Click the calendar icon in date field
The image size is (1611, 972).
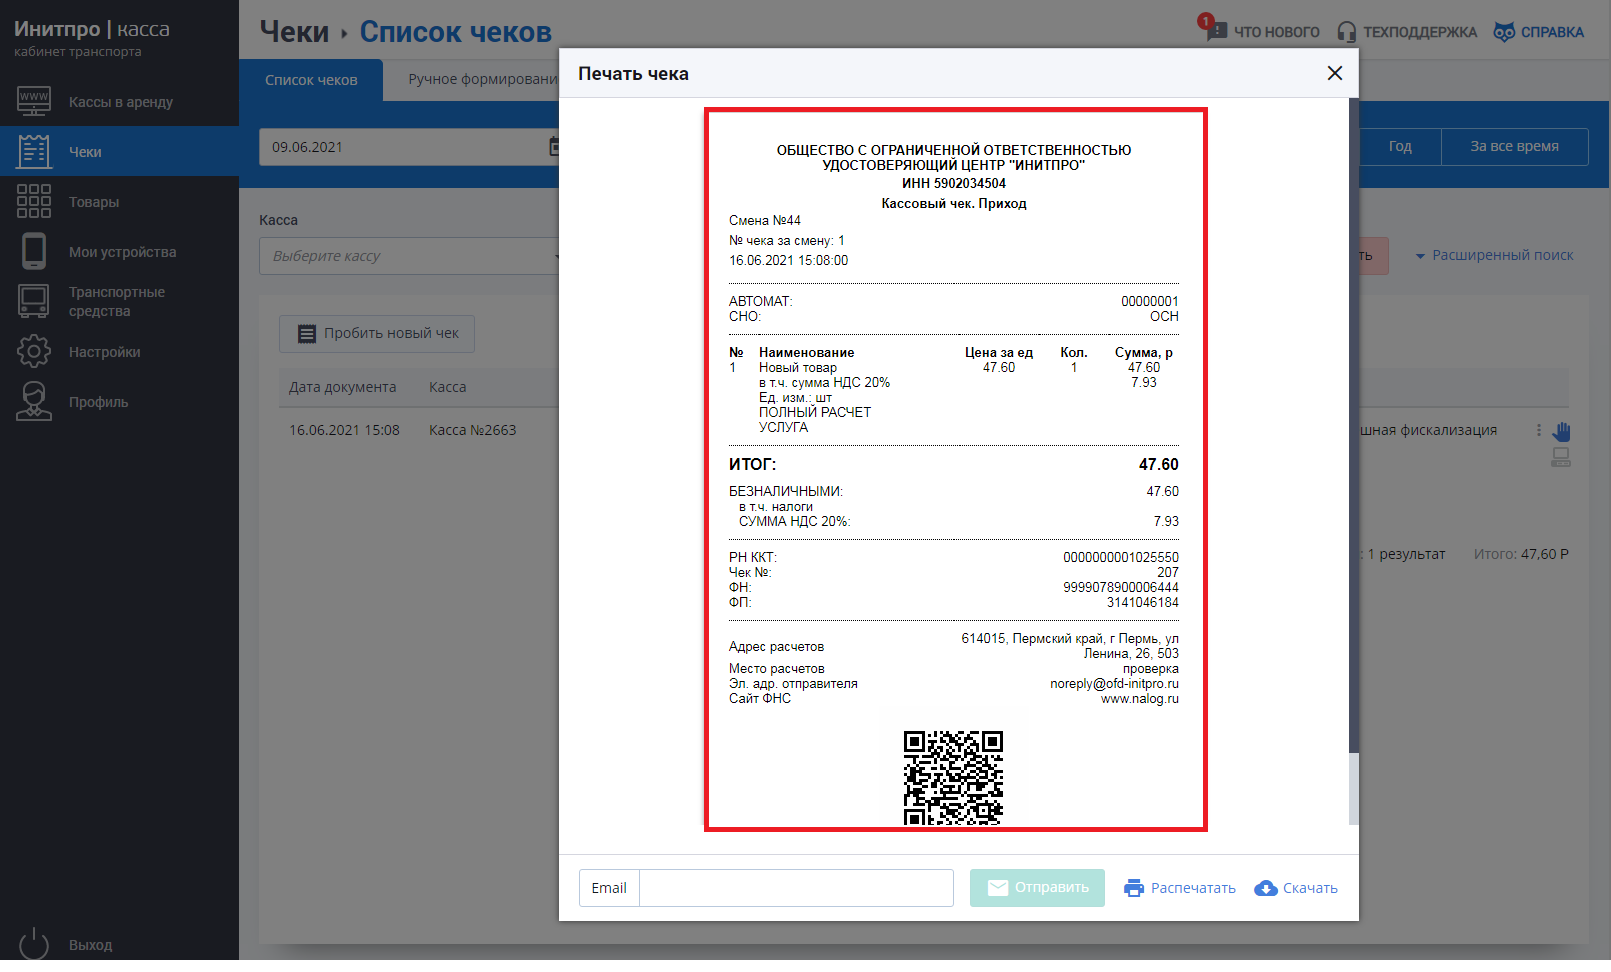pyautogui.click(x=555, y=147)
